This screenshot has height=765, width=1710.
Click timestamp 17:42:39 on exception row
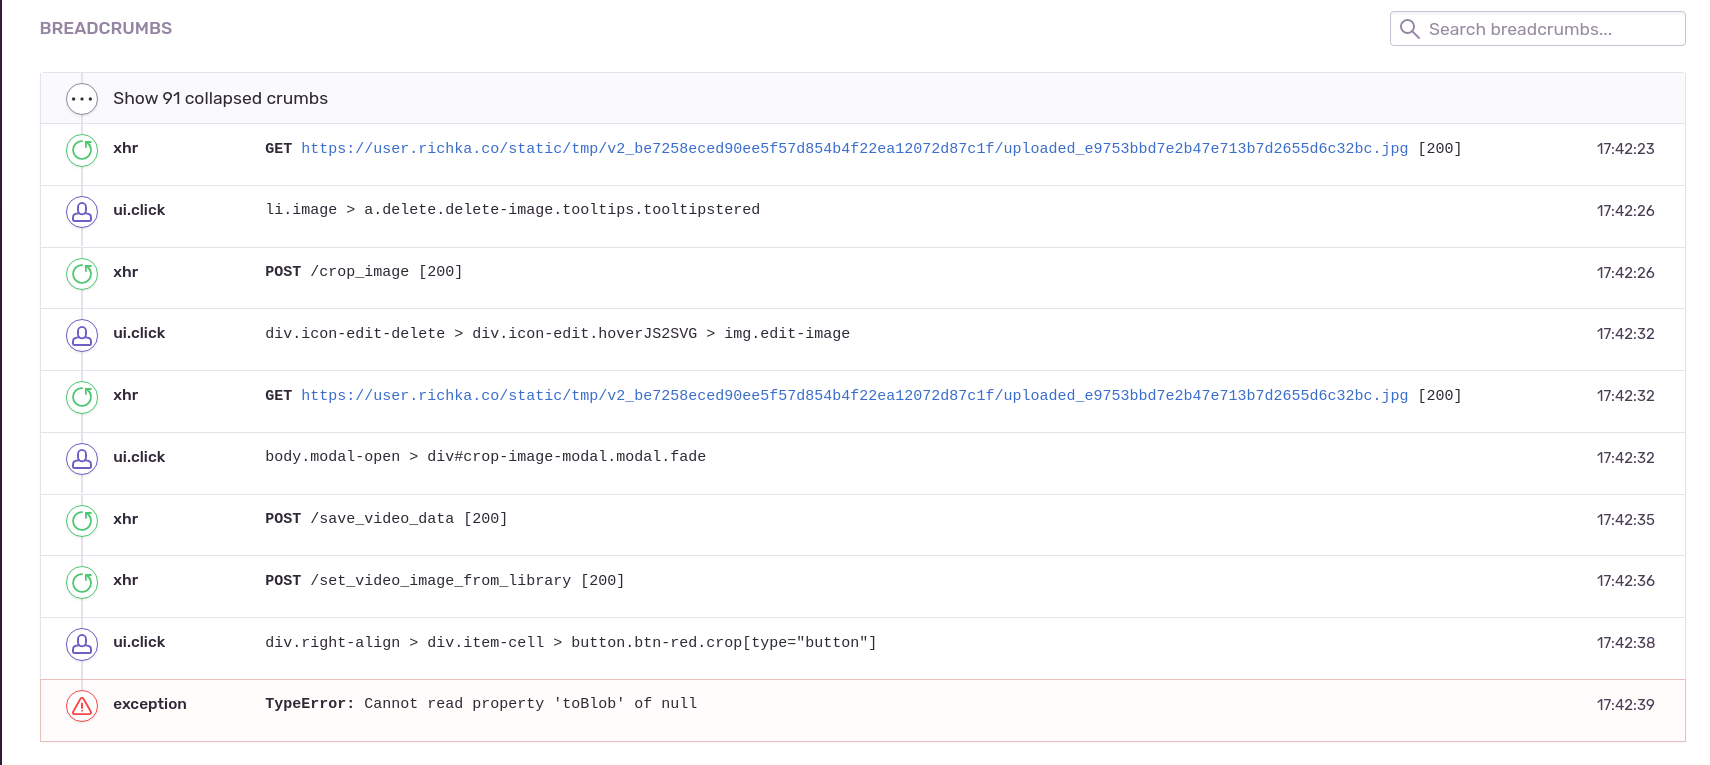tap(1625, 705)
